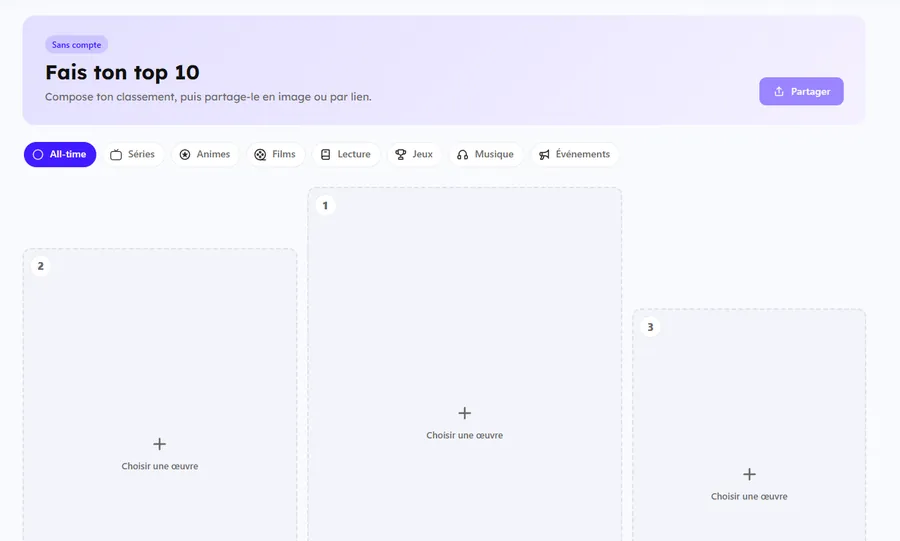Image resolution: width=900 pixels, height=541 pixels.
Task: Switch to the Séries tab
Action: pyautogui.click(x=133, y=154)
